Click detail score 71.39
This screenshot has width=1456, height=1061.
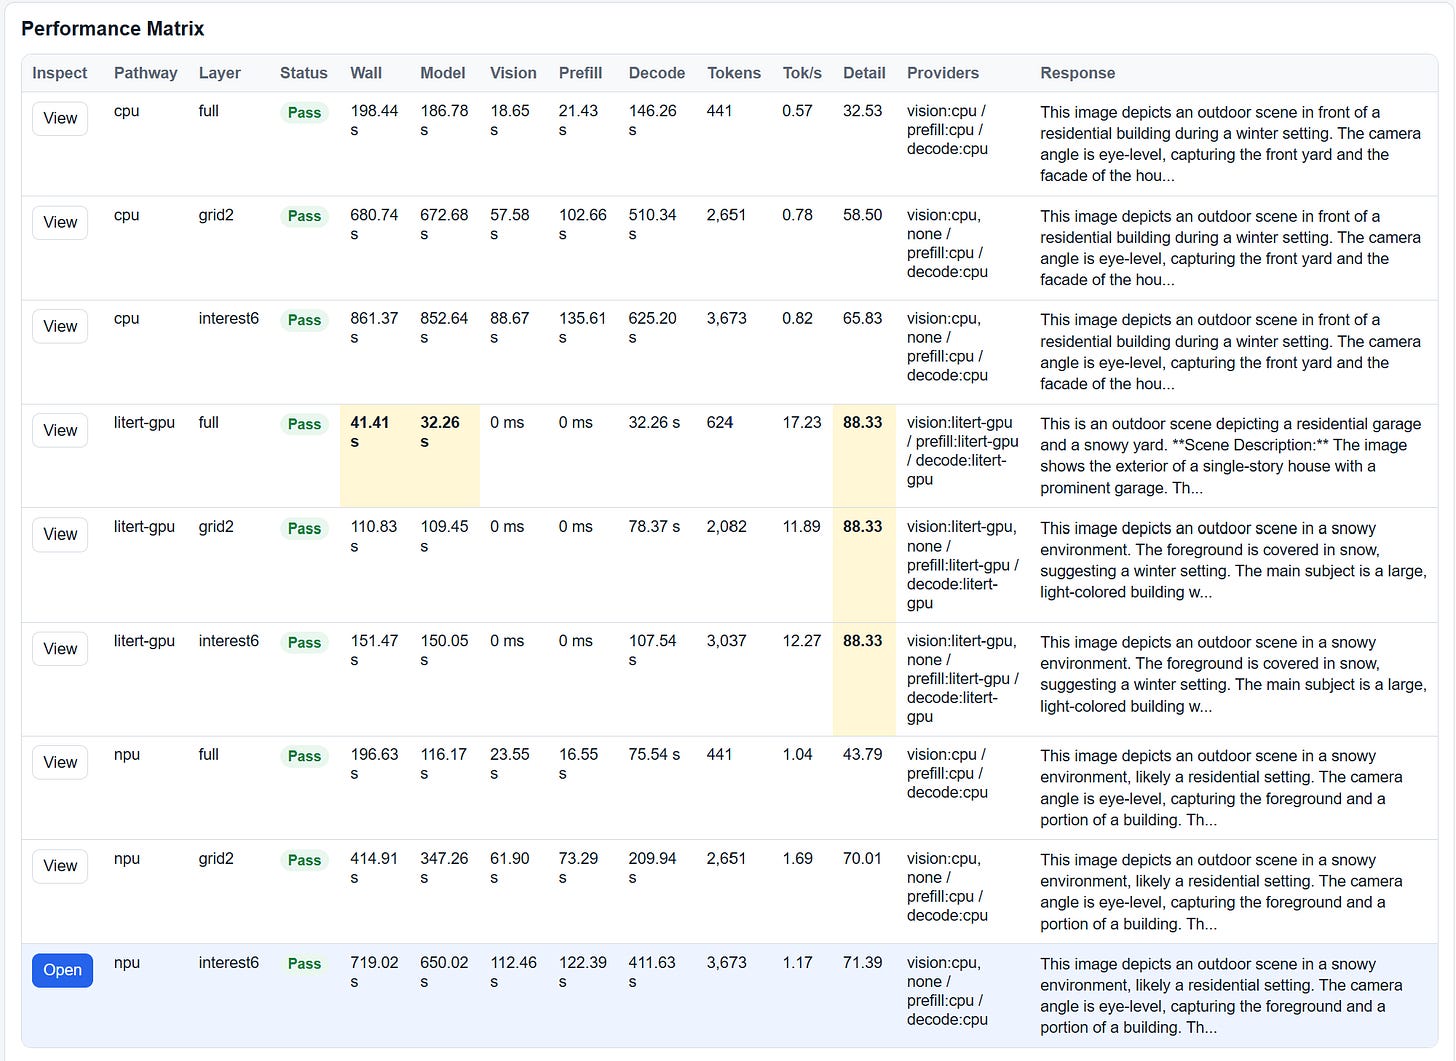(x=862, y=963)
